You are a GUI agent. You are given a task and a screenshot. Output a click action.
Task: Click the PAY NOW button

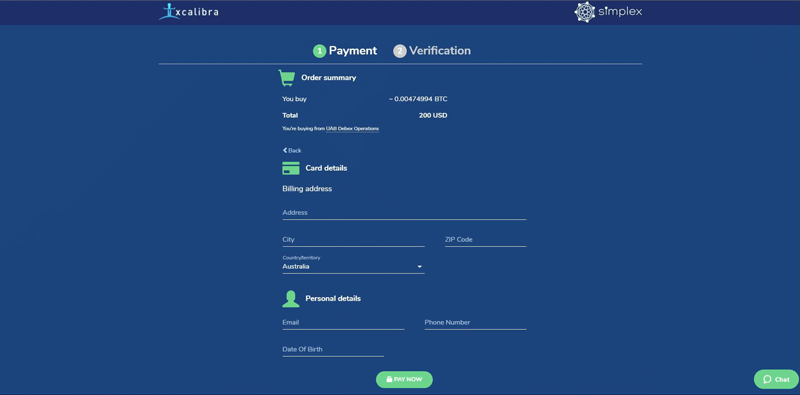point(404,380)
